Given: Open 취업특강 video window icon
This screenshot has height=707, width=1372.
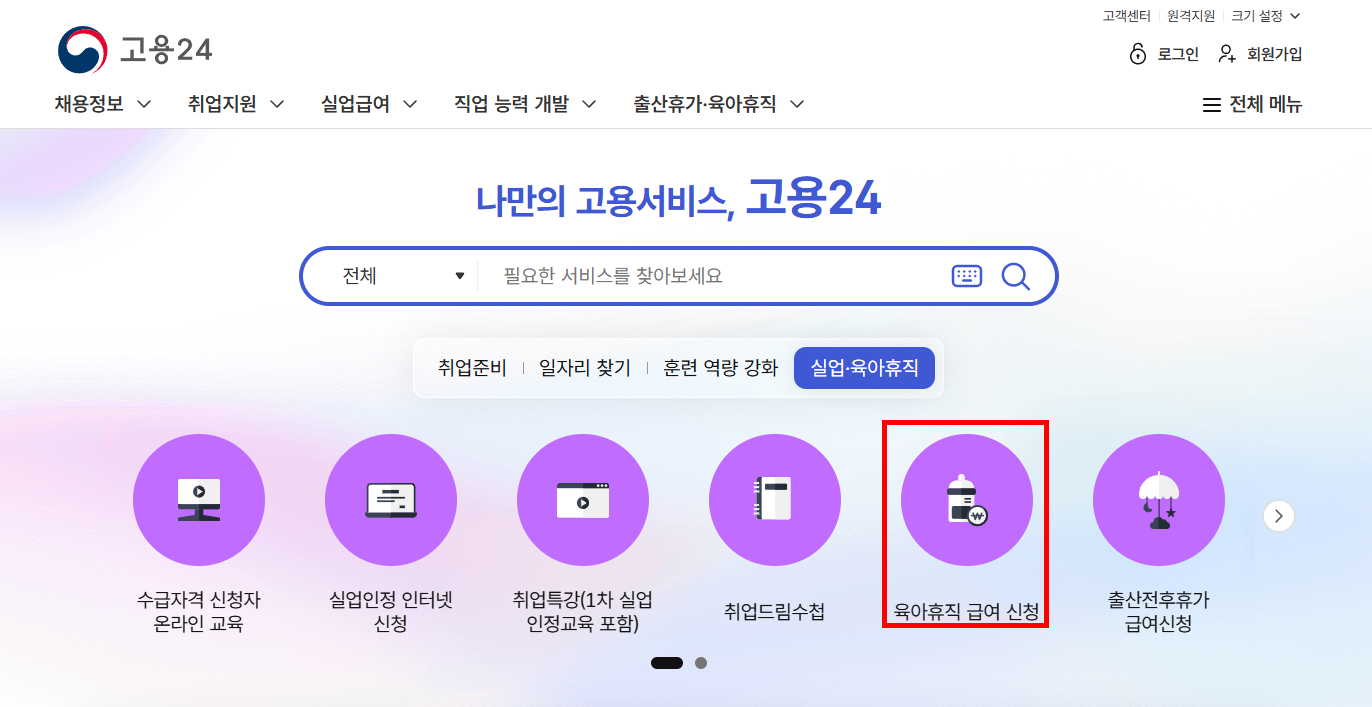Looking at the screenshot, I should click(583, 500).
